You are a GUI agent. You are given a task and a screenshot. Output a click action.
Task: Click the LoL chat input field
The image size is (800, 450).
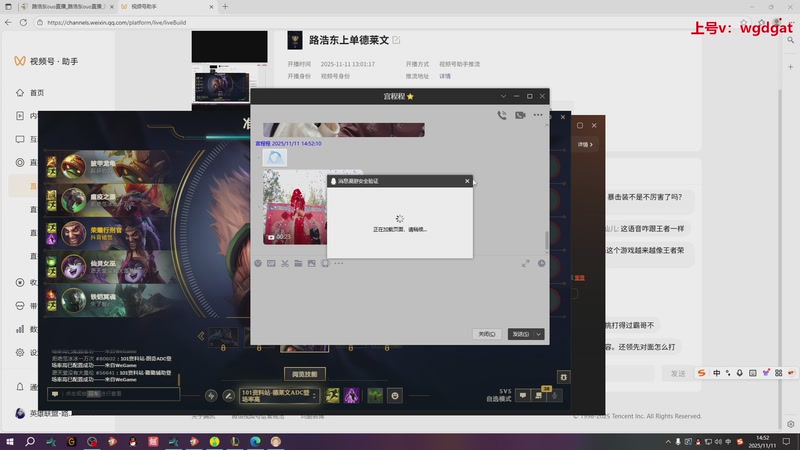click(114, 394)
